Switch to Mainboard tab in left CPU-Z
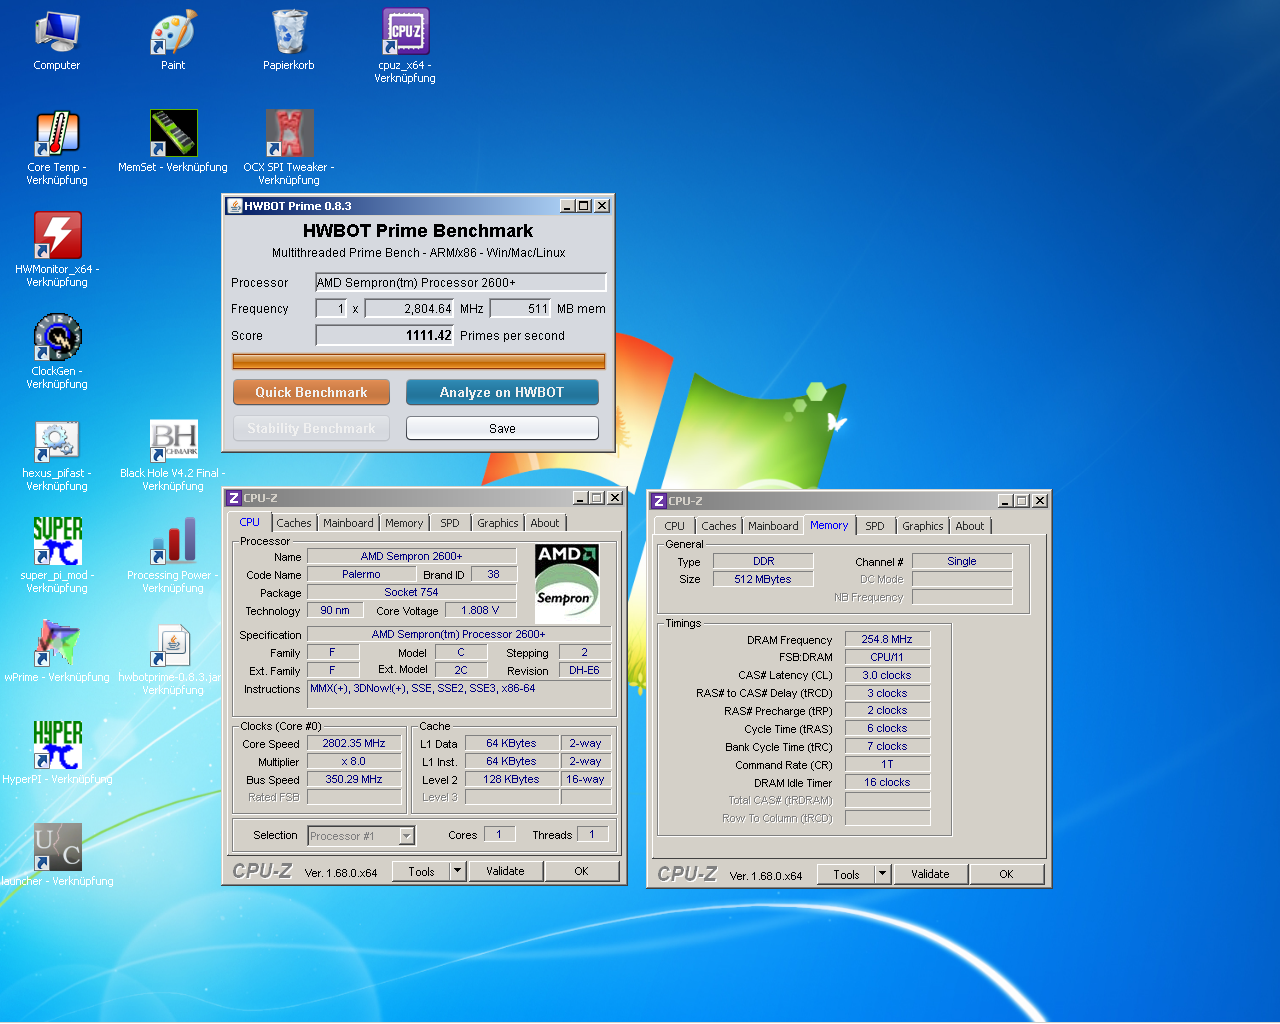The height and width of the screenshot is (1024, 1280). [348, 523]
